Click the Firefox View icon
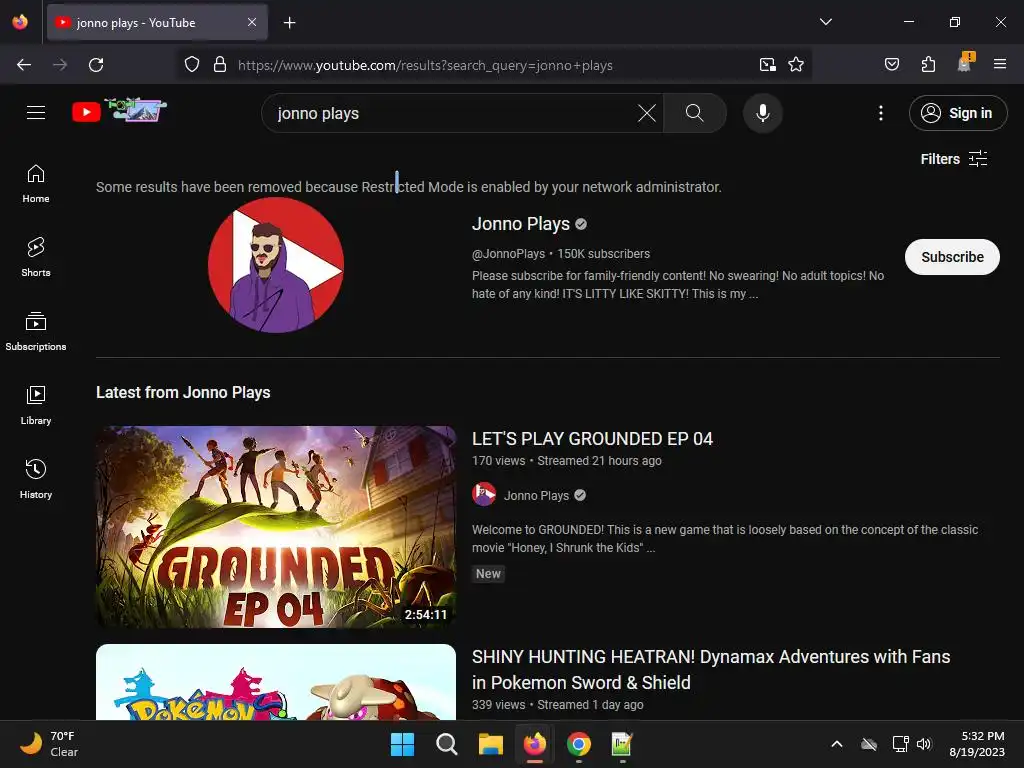 [x=20, y=22]
